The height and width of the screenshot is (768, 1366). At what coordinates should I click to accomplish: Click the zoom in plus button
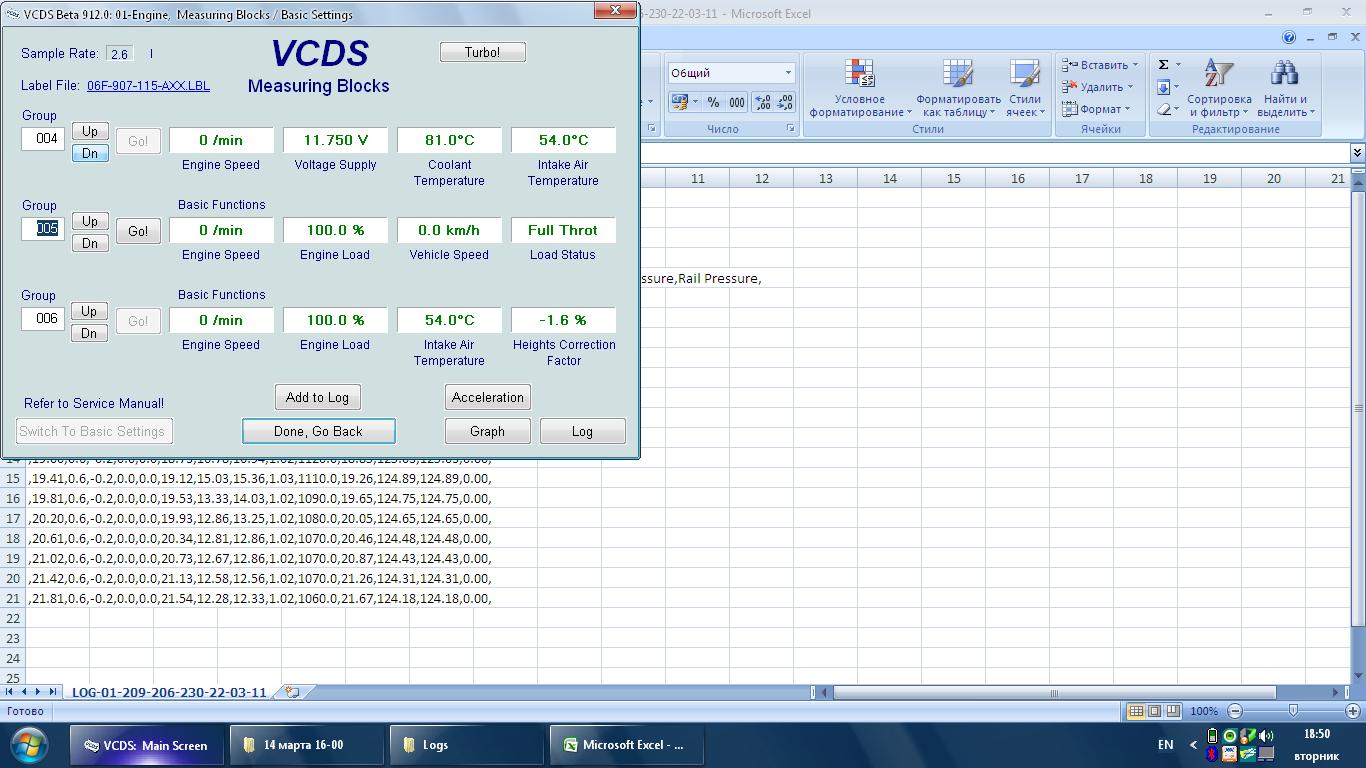[x=1352, y=711]
